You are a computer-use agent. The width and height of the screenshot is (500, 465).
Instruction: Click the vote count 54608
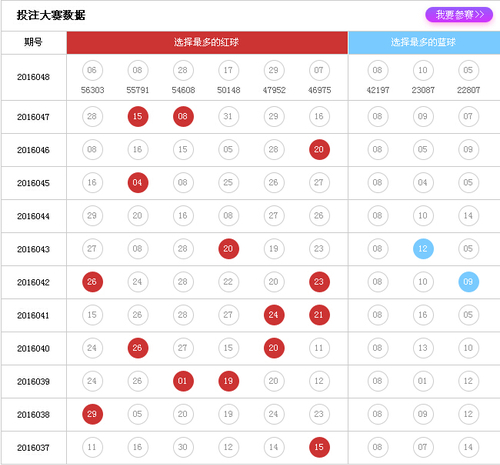point(183,90)
